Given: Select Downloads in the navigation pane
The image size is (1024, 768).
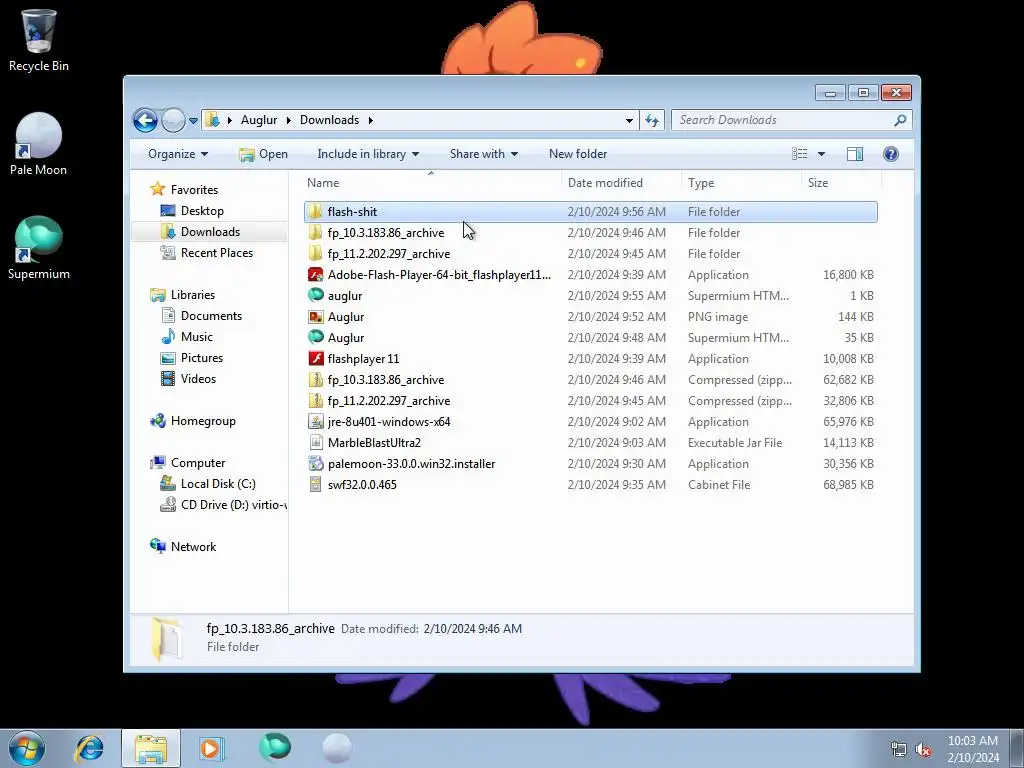Looking at the screenshot, I should click(210, 232).
